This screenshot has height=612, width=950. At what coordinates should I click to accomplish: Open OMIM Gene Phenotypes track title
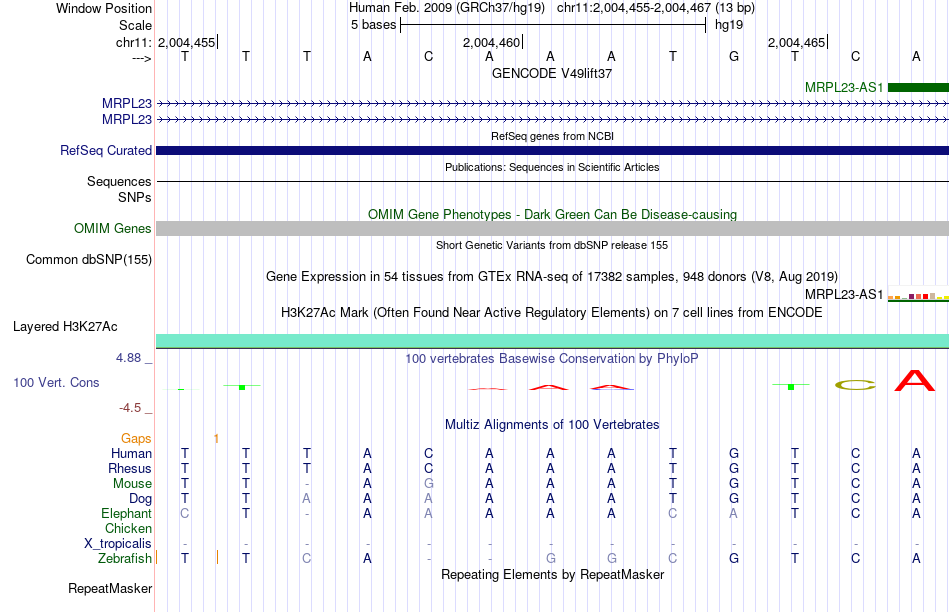[x=552, y=215]
